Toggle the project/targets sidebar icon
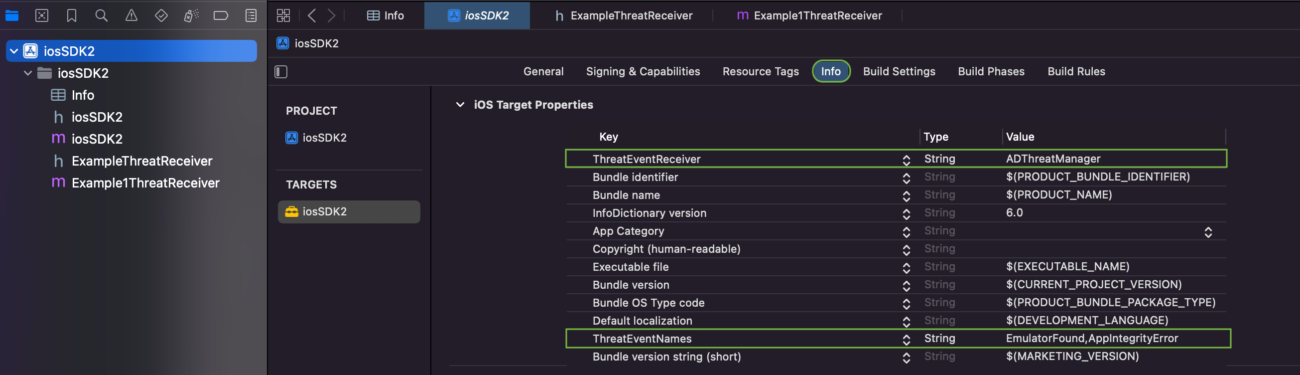 pos(281,72)
